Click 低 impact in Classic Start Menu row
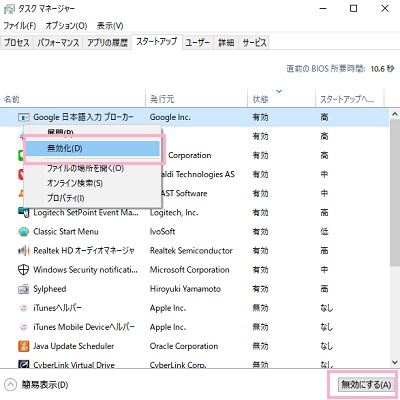This screenshot has width=400, height=400. point(324,232)
